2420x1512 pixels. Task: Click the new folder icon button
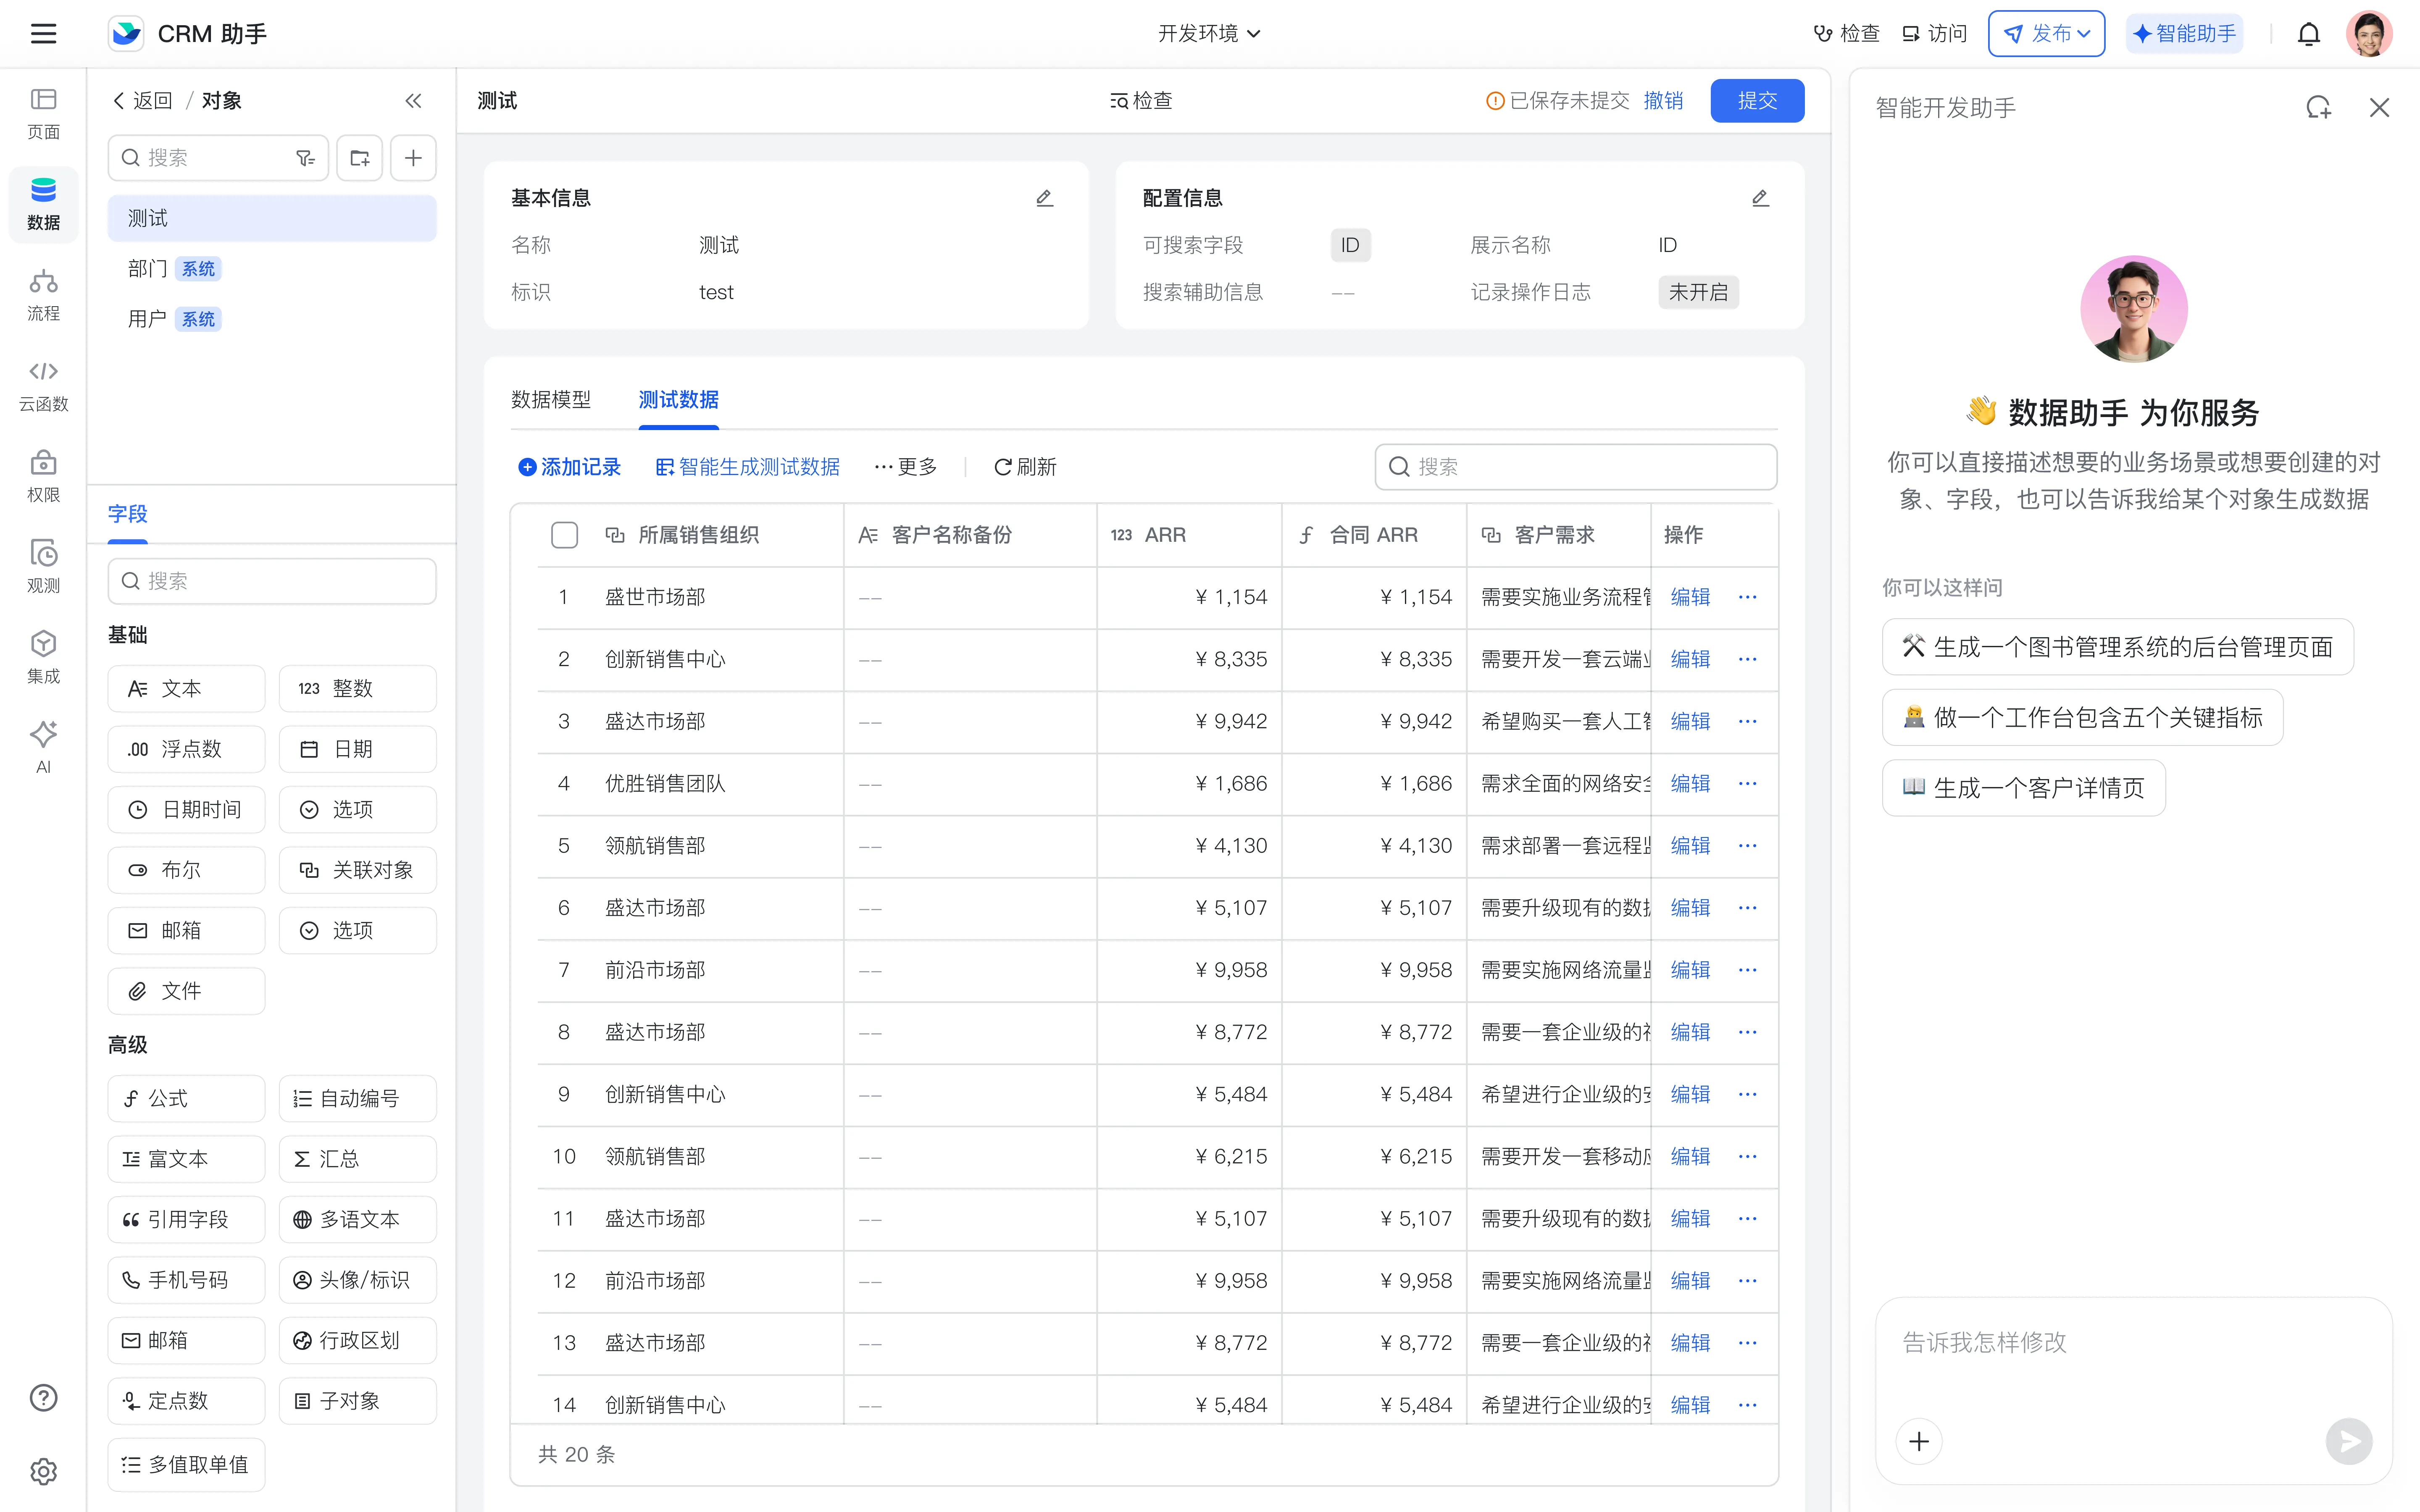(360, 158)
